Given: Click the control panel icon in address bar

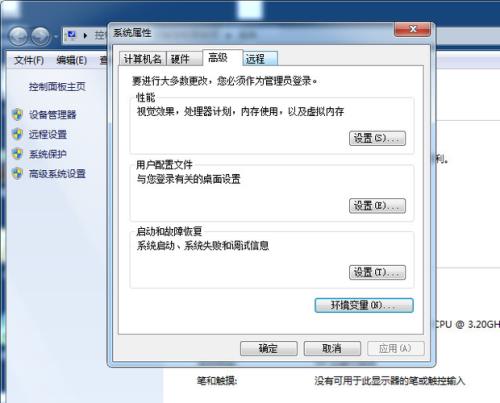Looking at the screenshot, I should [72, 35].
